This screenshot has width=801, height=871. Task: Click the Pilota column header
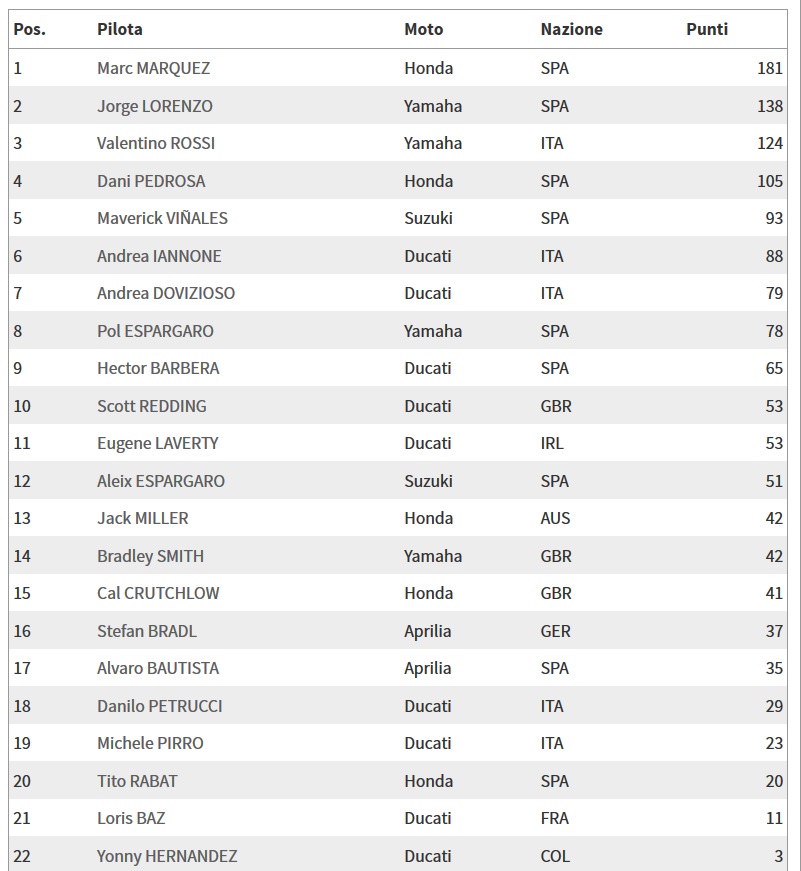[x=119, y=29]
